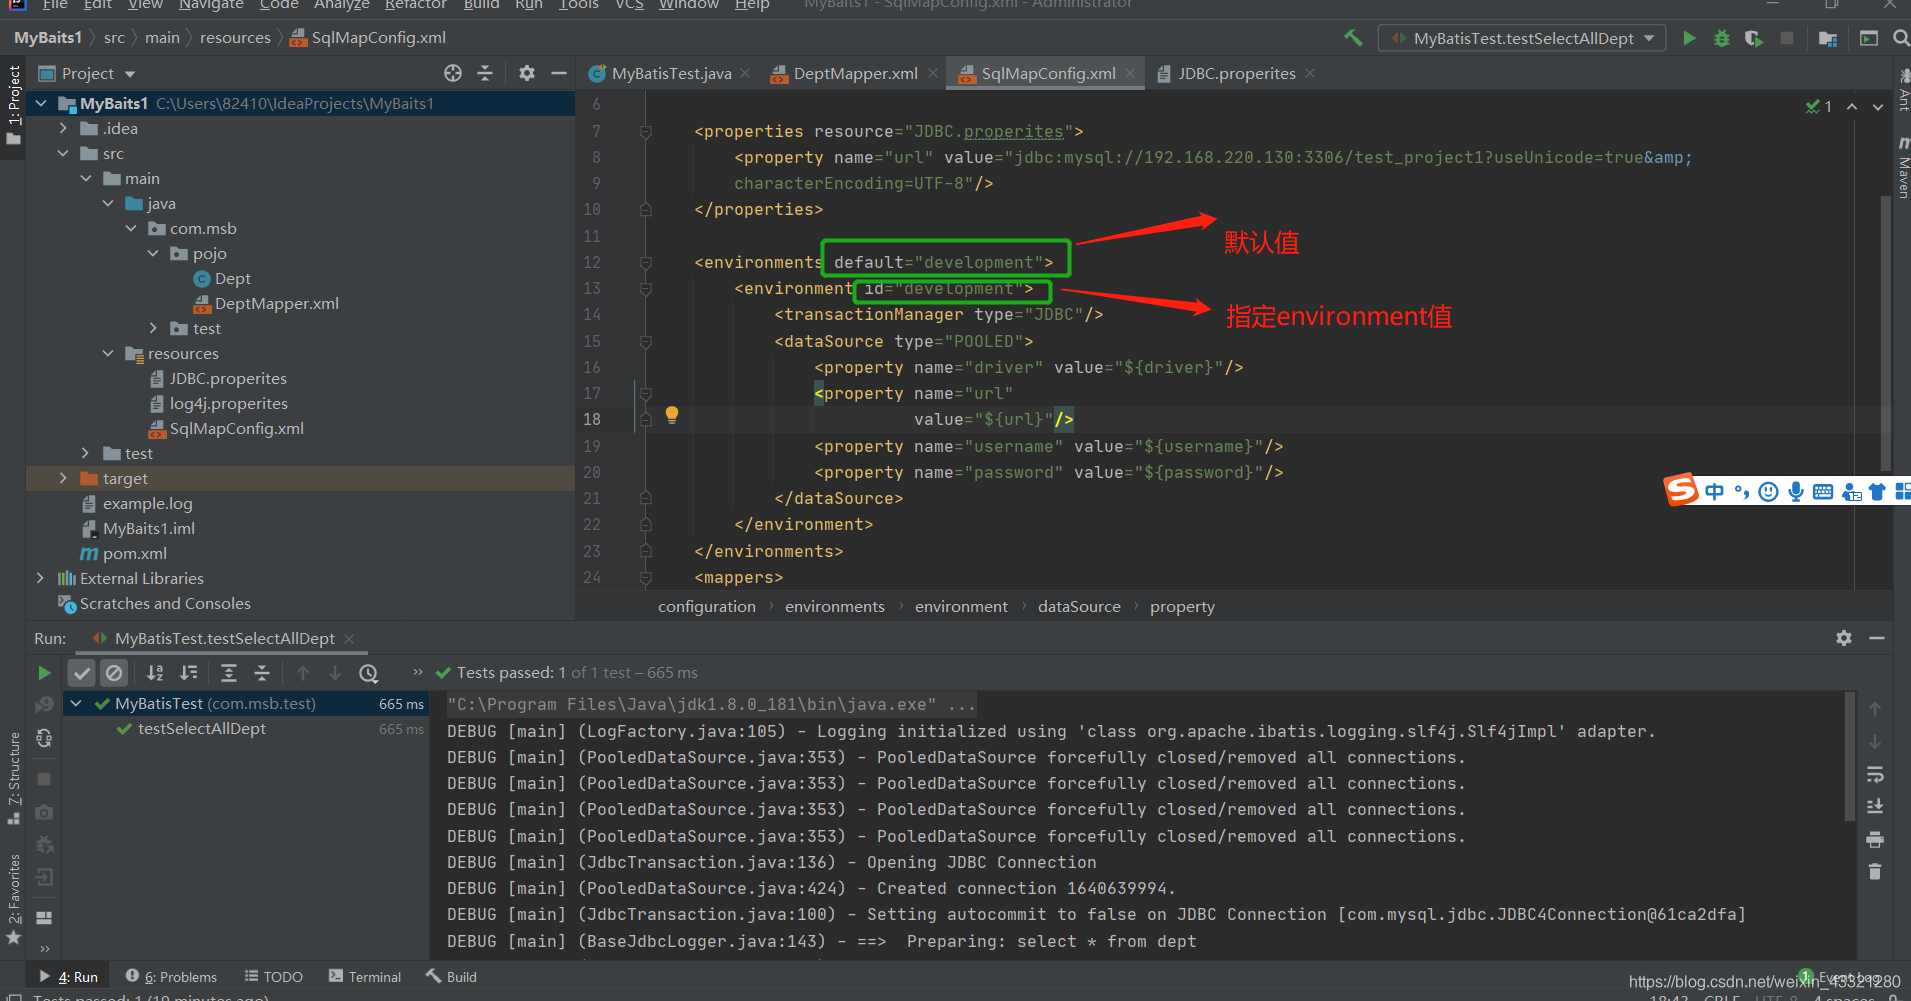Open the Terminal tool window tab
The height and width of the screenshot is (1001, 1911).
365,976
